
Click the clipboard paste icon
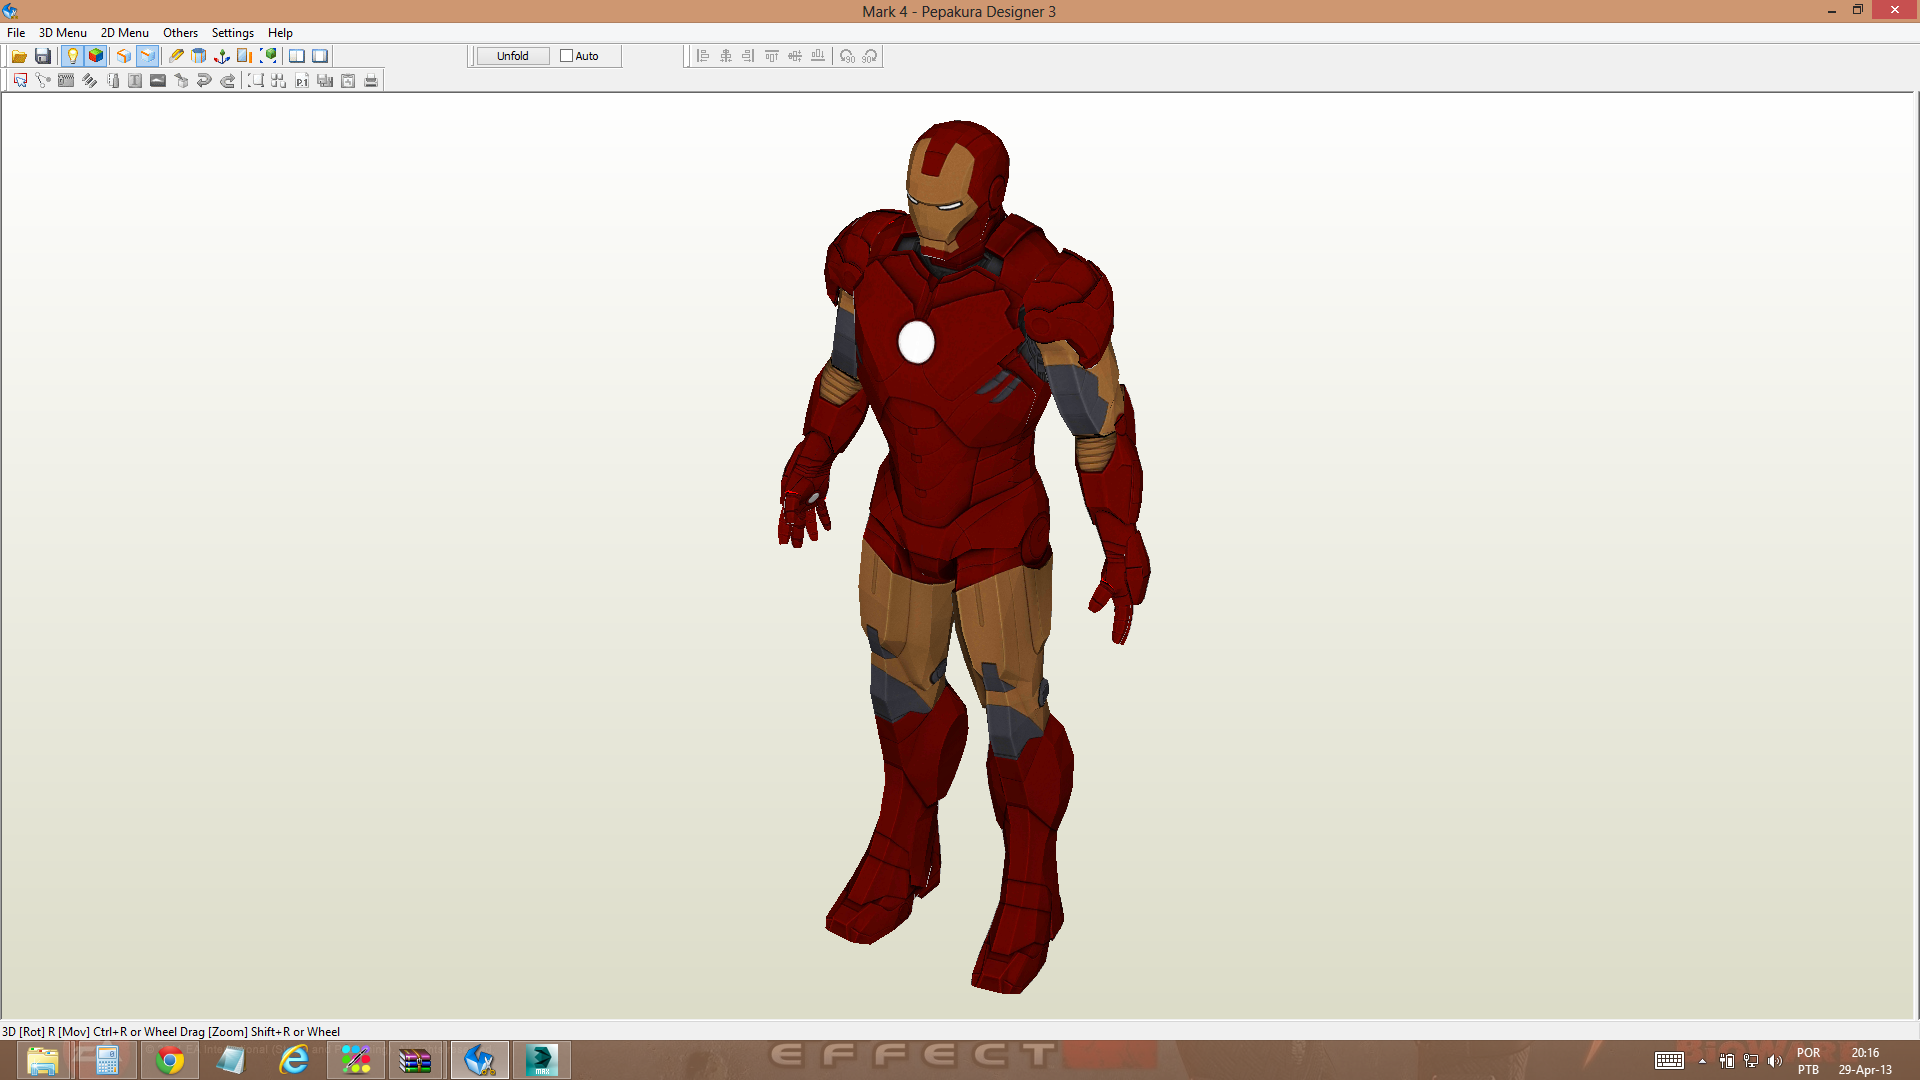coord(348,81)
